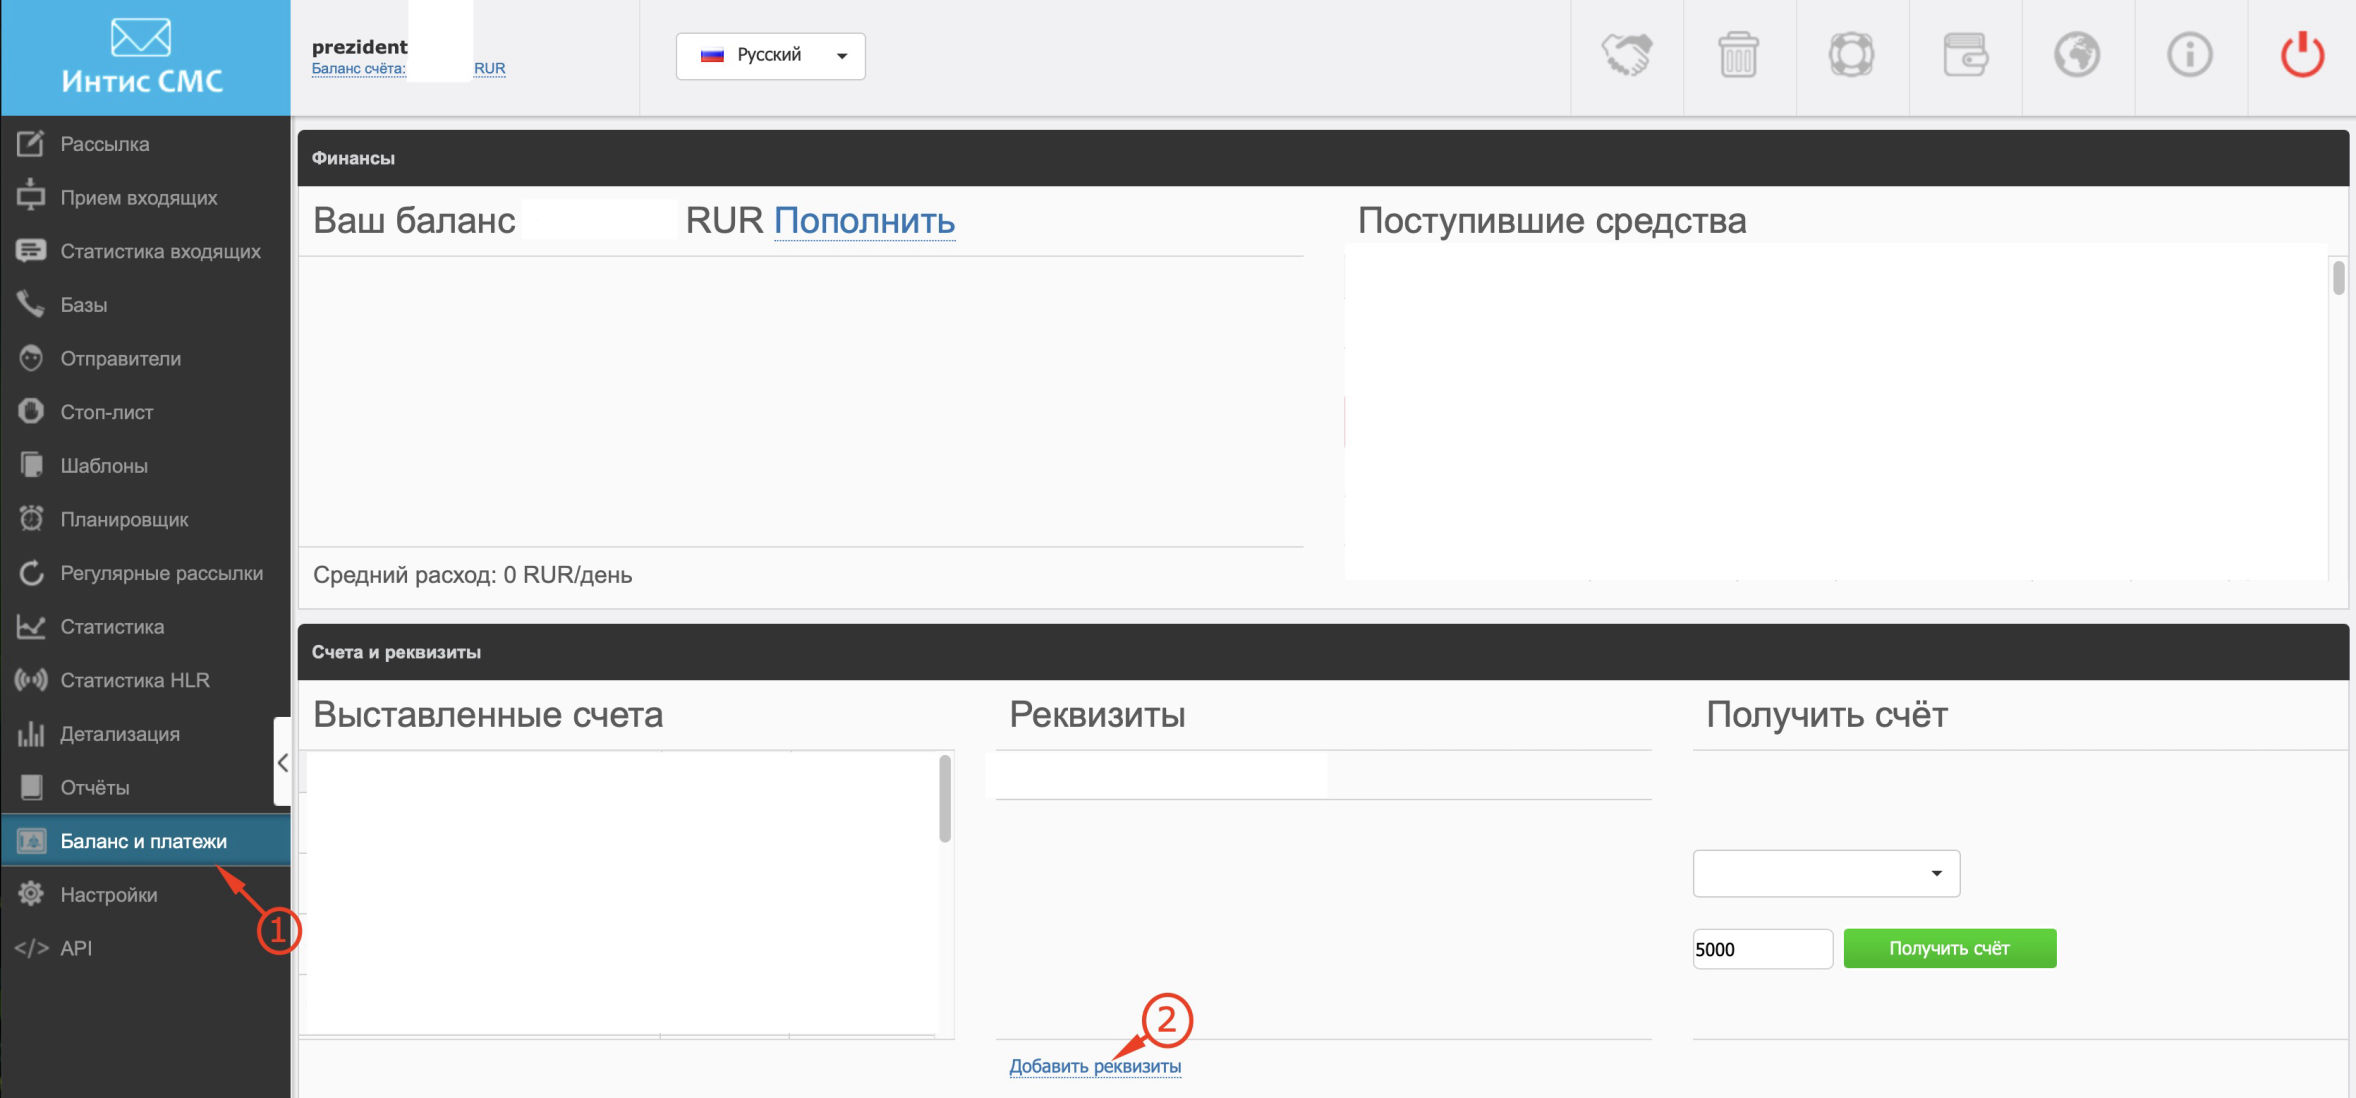Image resolution: width=2356 pixels, height=1098 pixels.
Task: Open the wallet icon in top toolbar
Action: (x=1965, y=55)
